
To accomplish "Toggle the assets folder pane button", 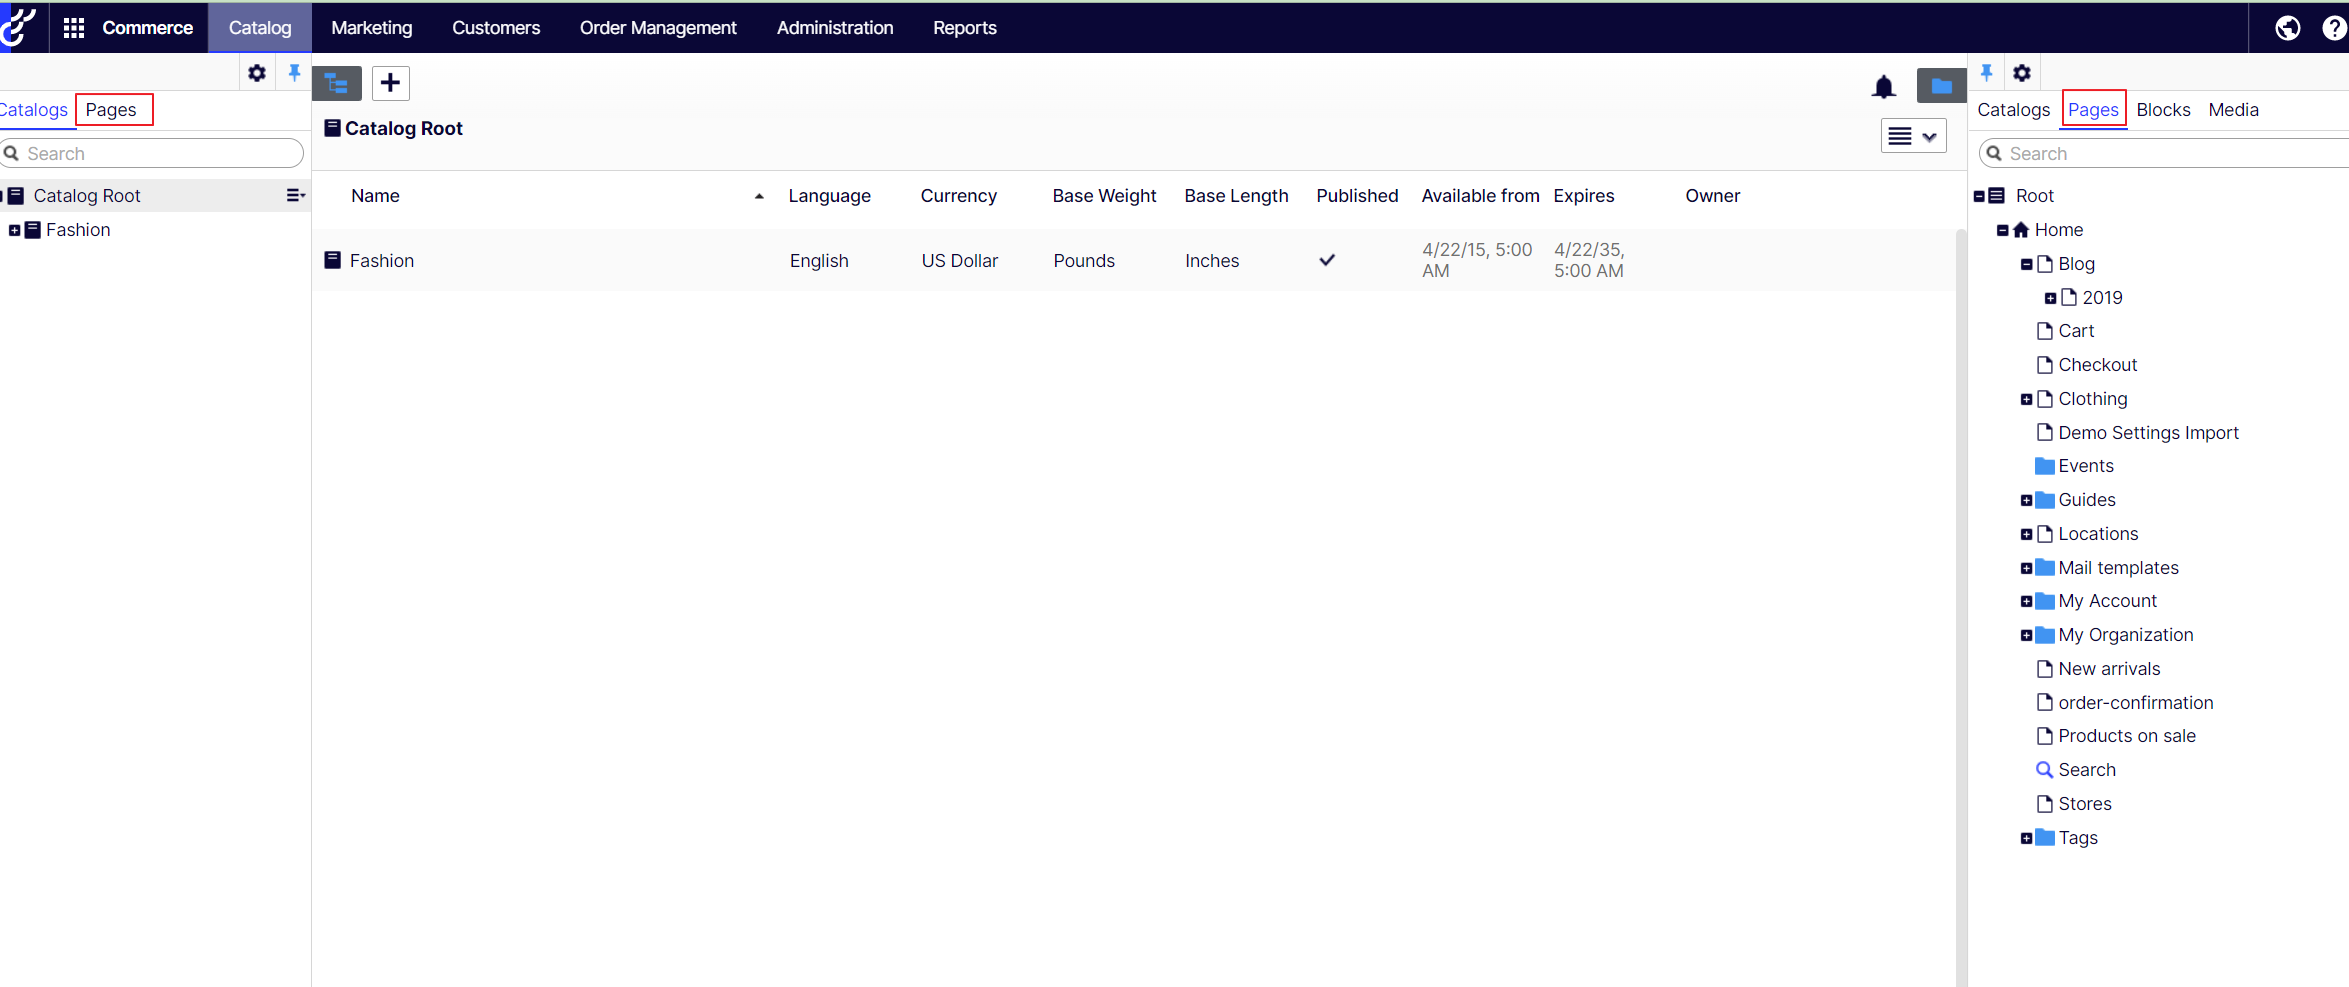I will tap(1940, 87).
